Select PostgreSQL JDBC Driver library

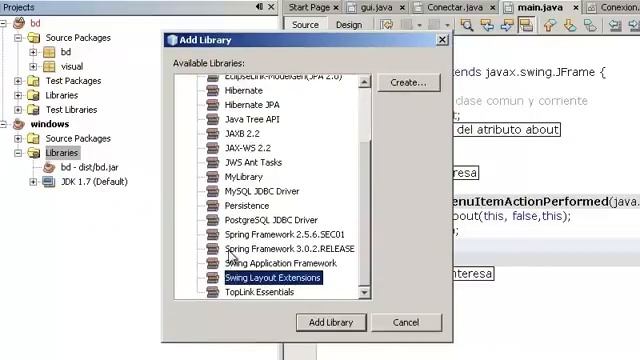(x=271, y=220)
